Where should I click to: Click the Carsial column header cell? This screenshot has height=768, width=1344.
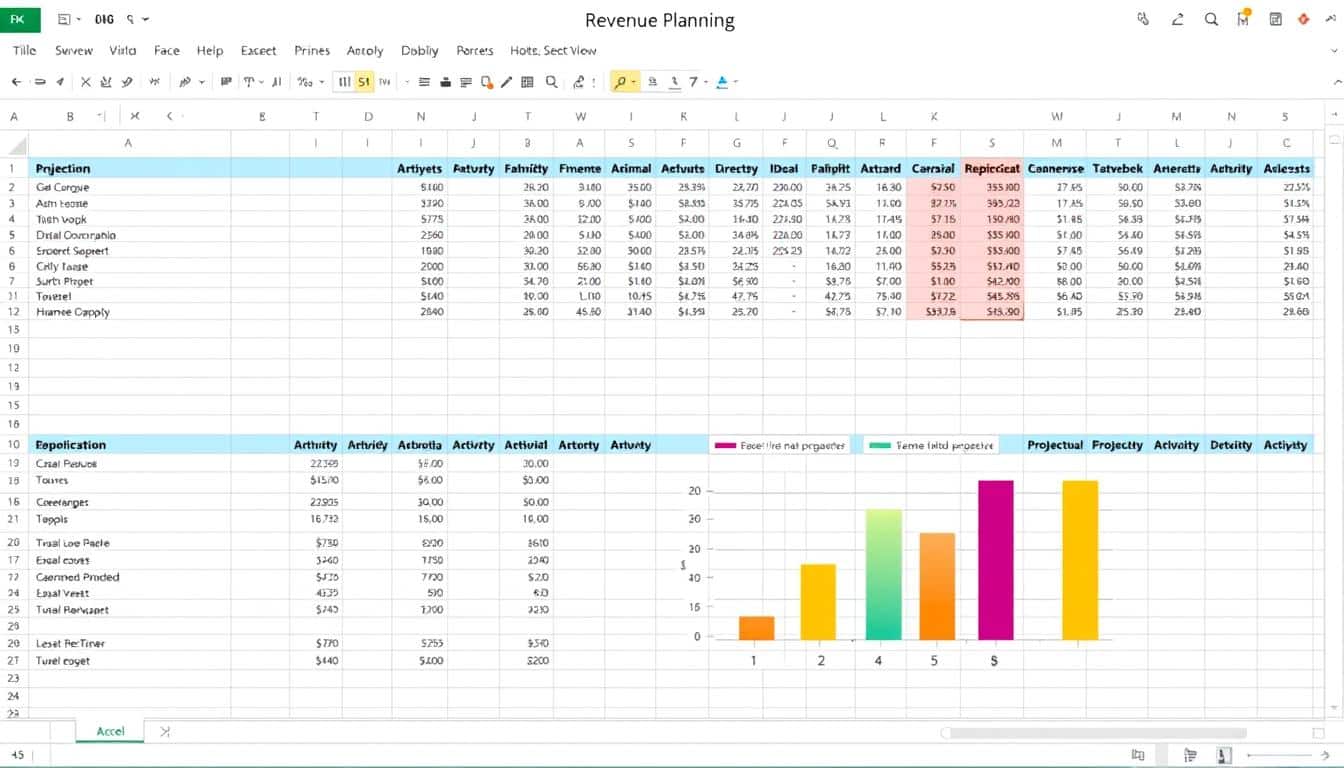tap(934, 169)
